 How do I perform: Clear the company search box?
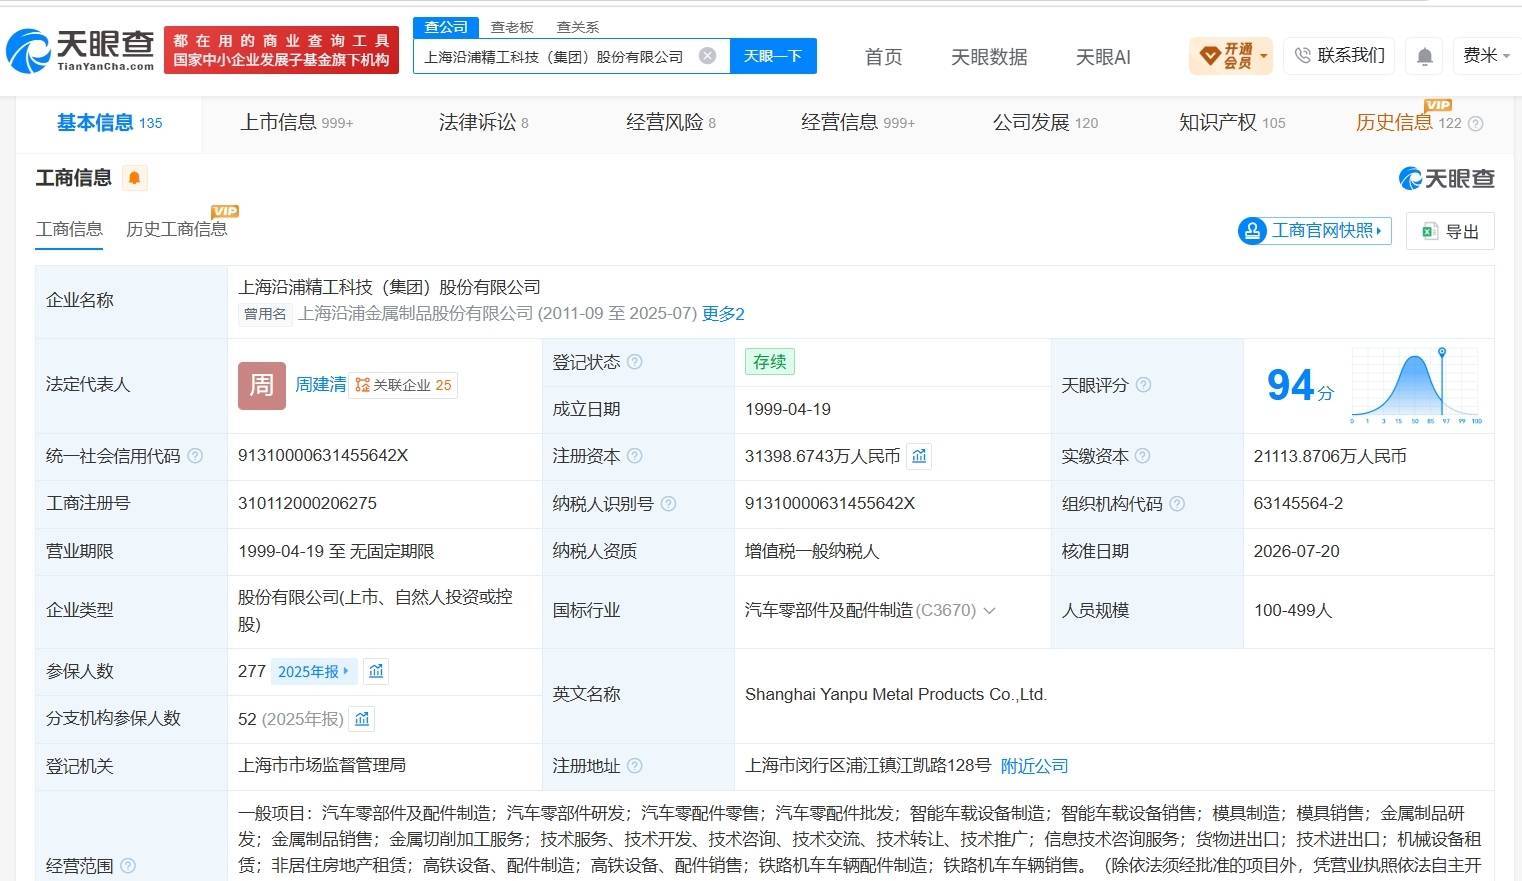click(x=707, y=56)
